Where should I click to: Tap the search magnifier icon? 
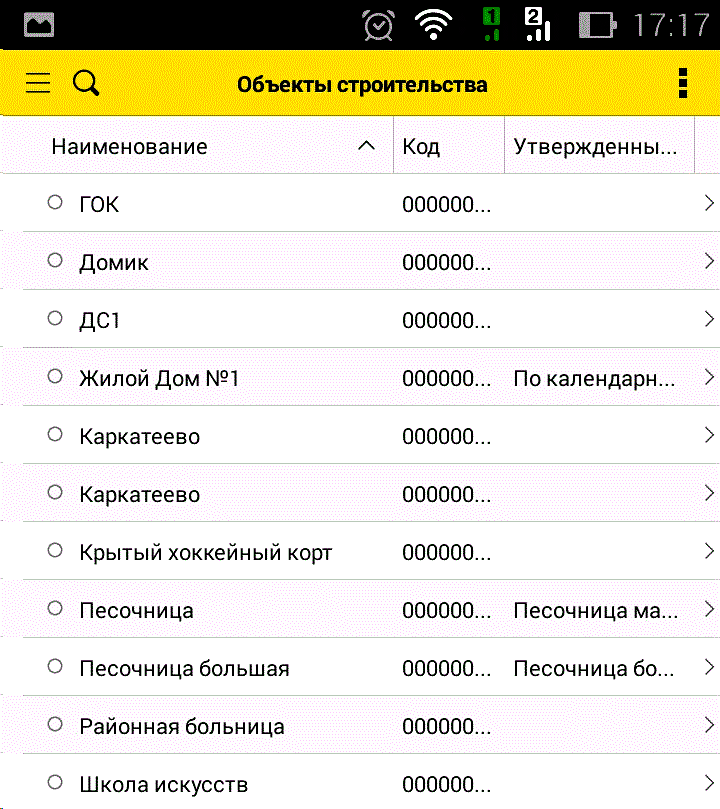click(87, 83)
